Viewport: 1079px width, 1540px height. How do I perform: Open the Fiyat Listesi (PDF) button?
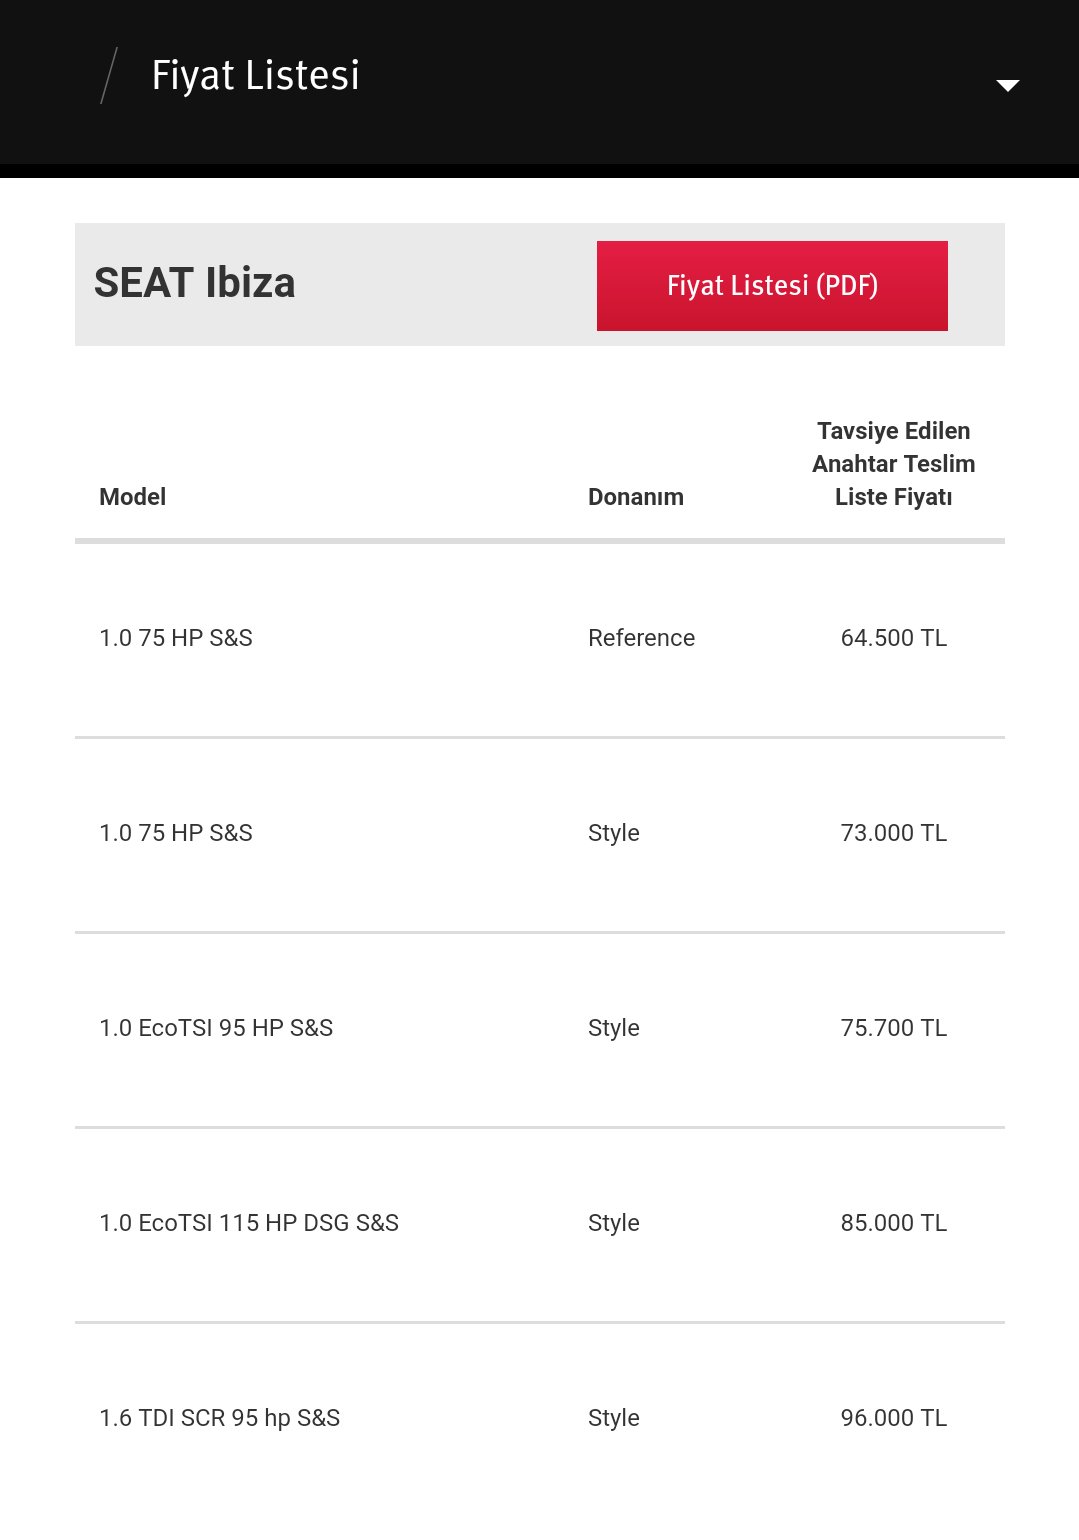click(x=772, y=286)
